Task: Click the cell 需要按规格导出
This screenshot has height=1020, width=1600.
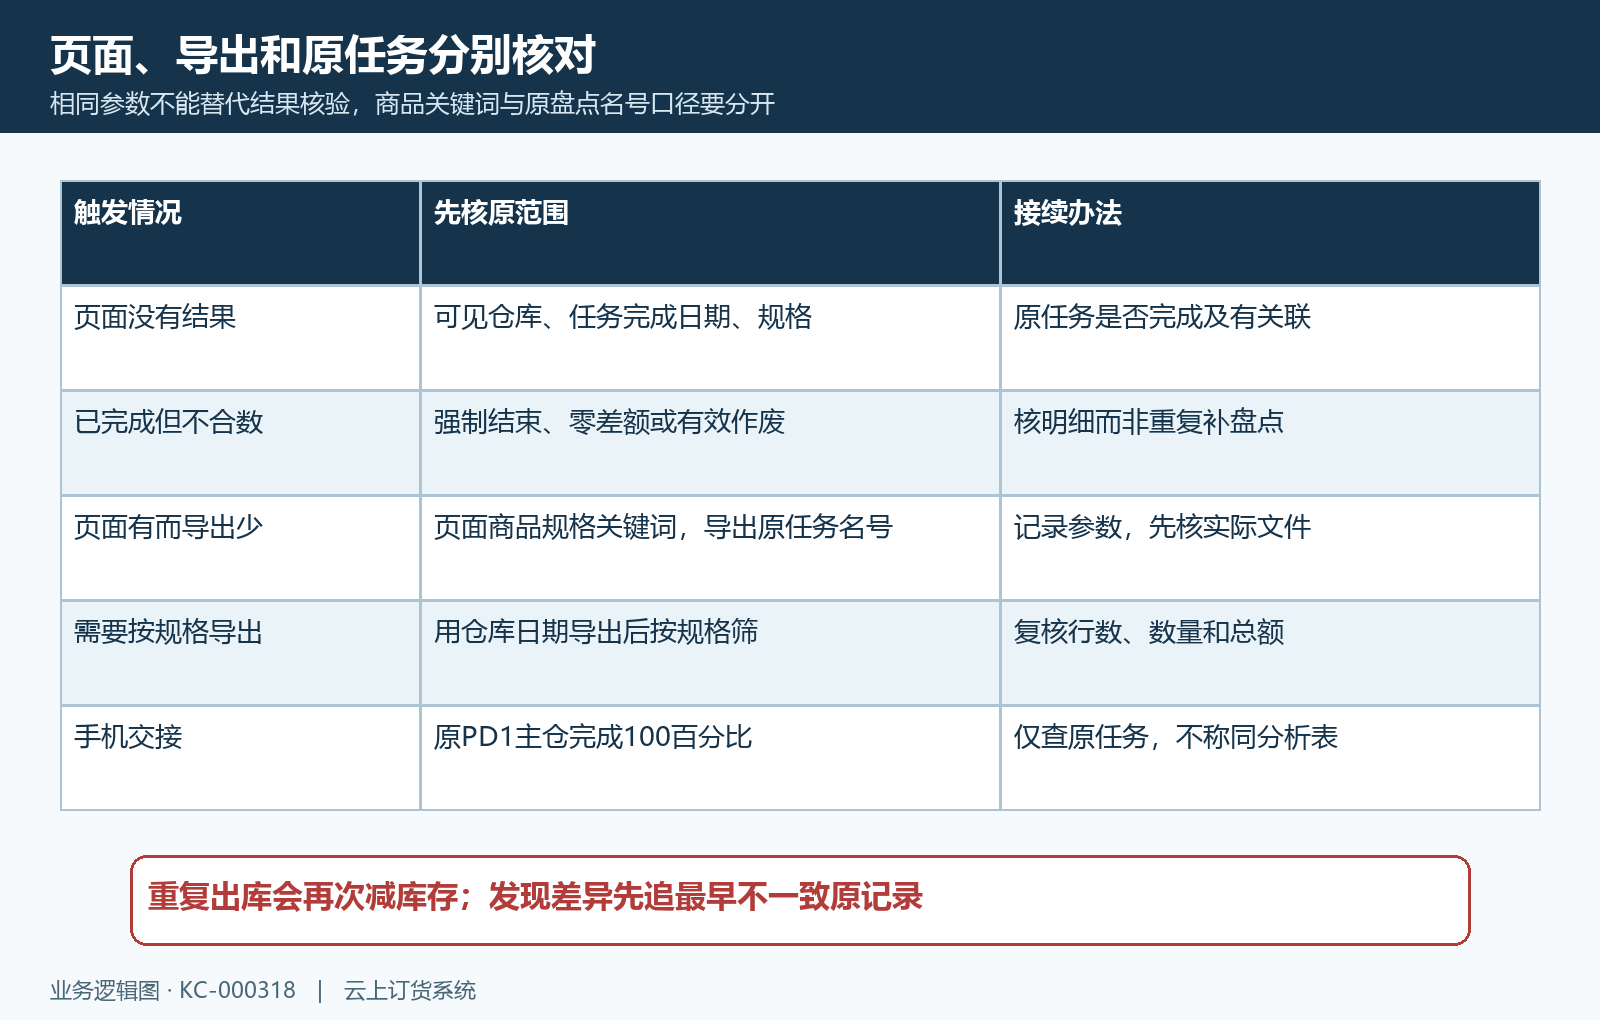Action: (240, 653)
